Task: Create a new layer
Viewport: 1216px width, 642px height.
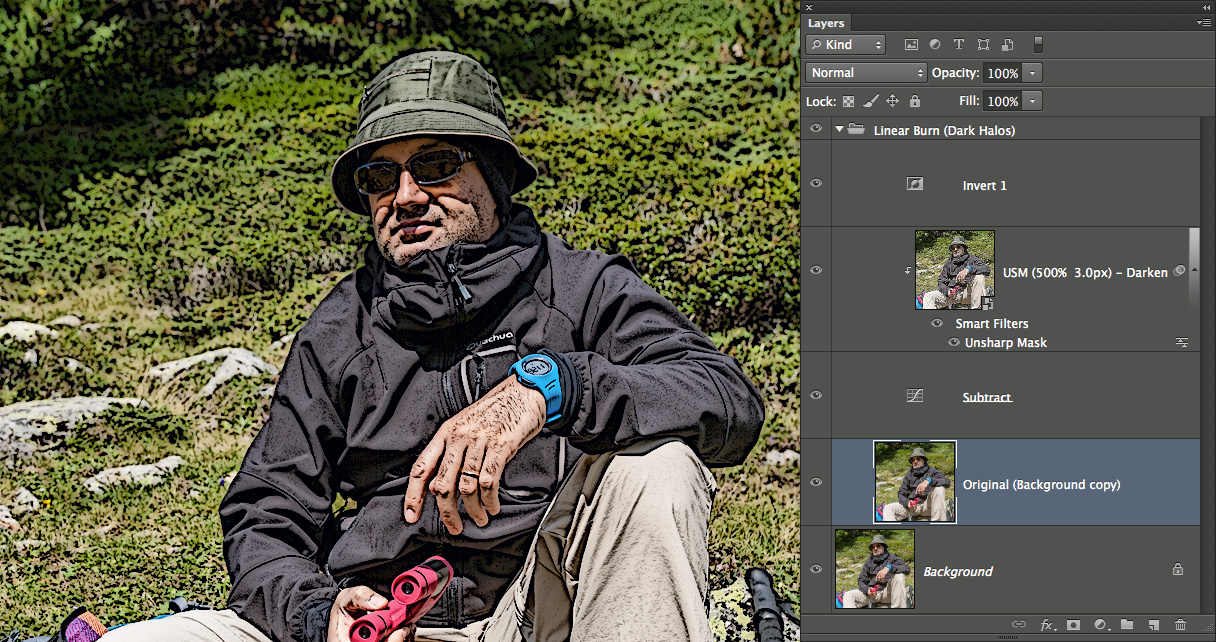Action: (1153, 625)
